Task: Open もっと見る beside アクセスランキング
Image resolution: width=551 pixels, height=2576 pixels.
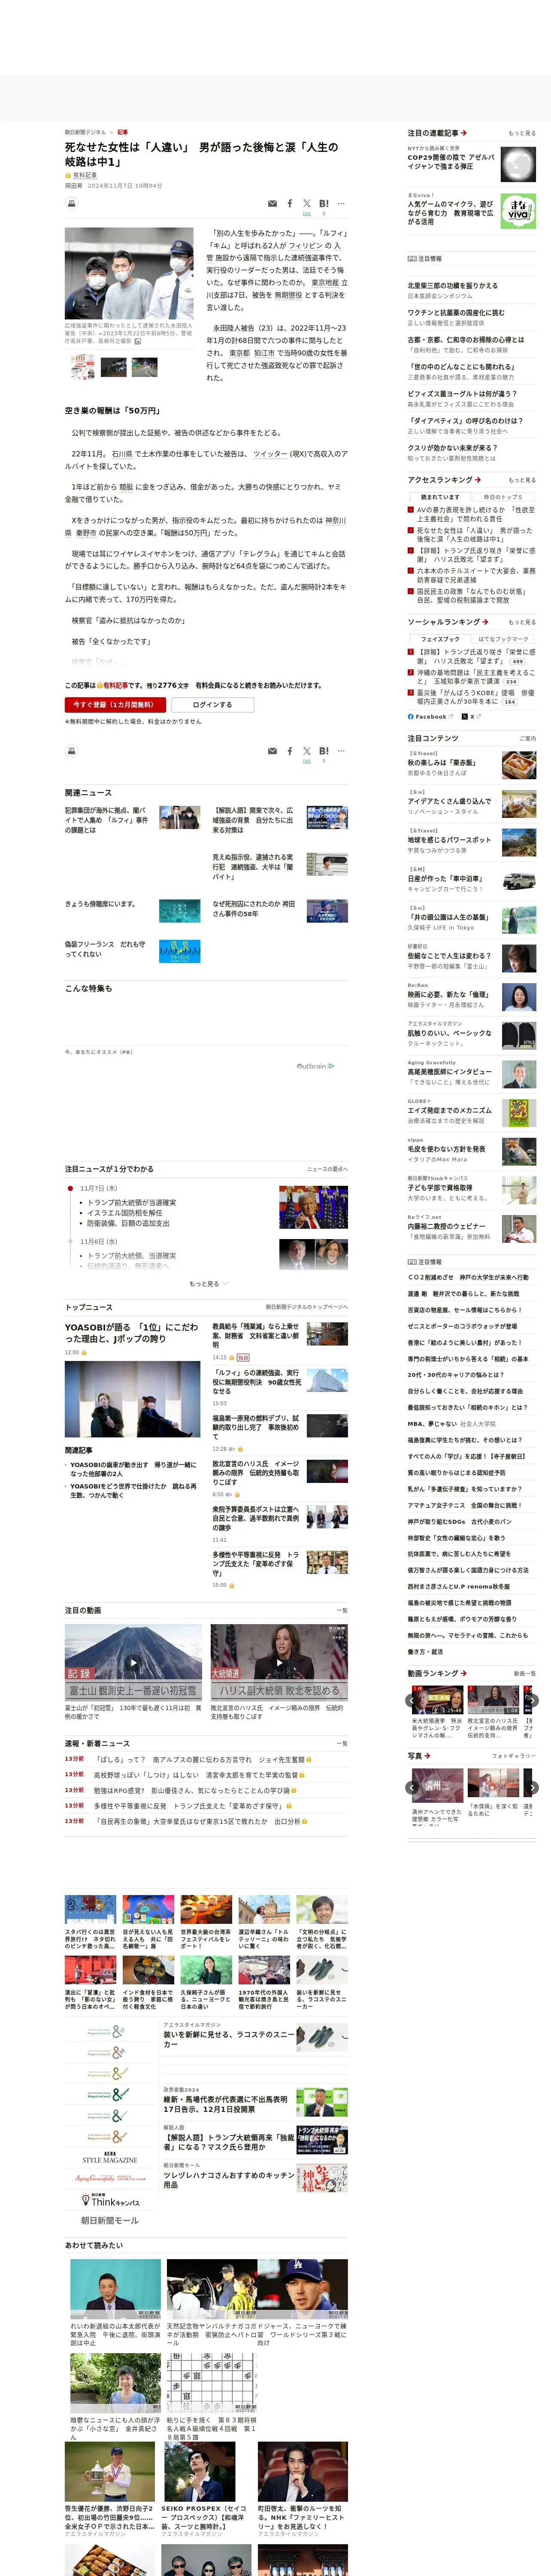Action: coord(521,480)
